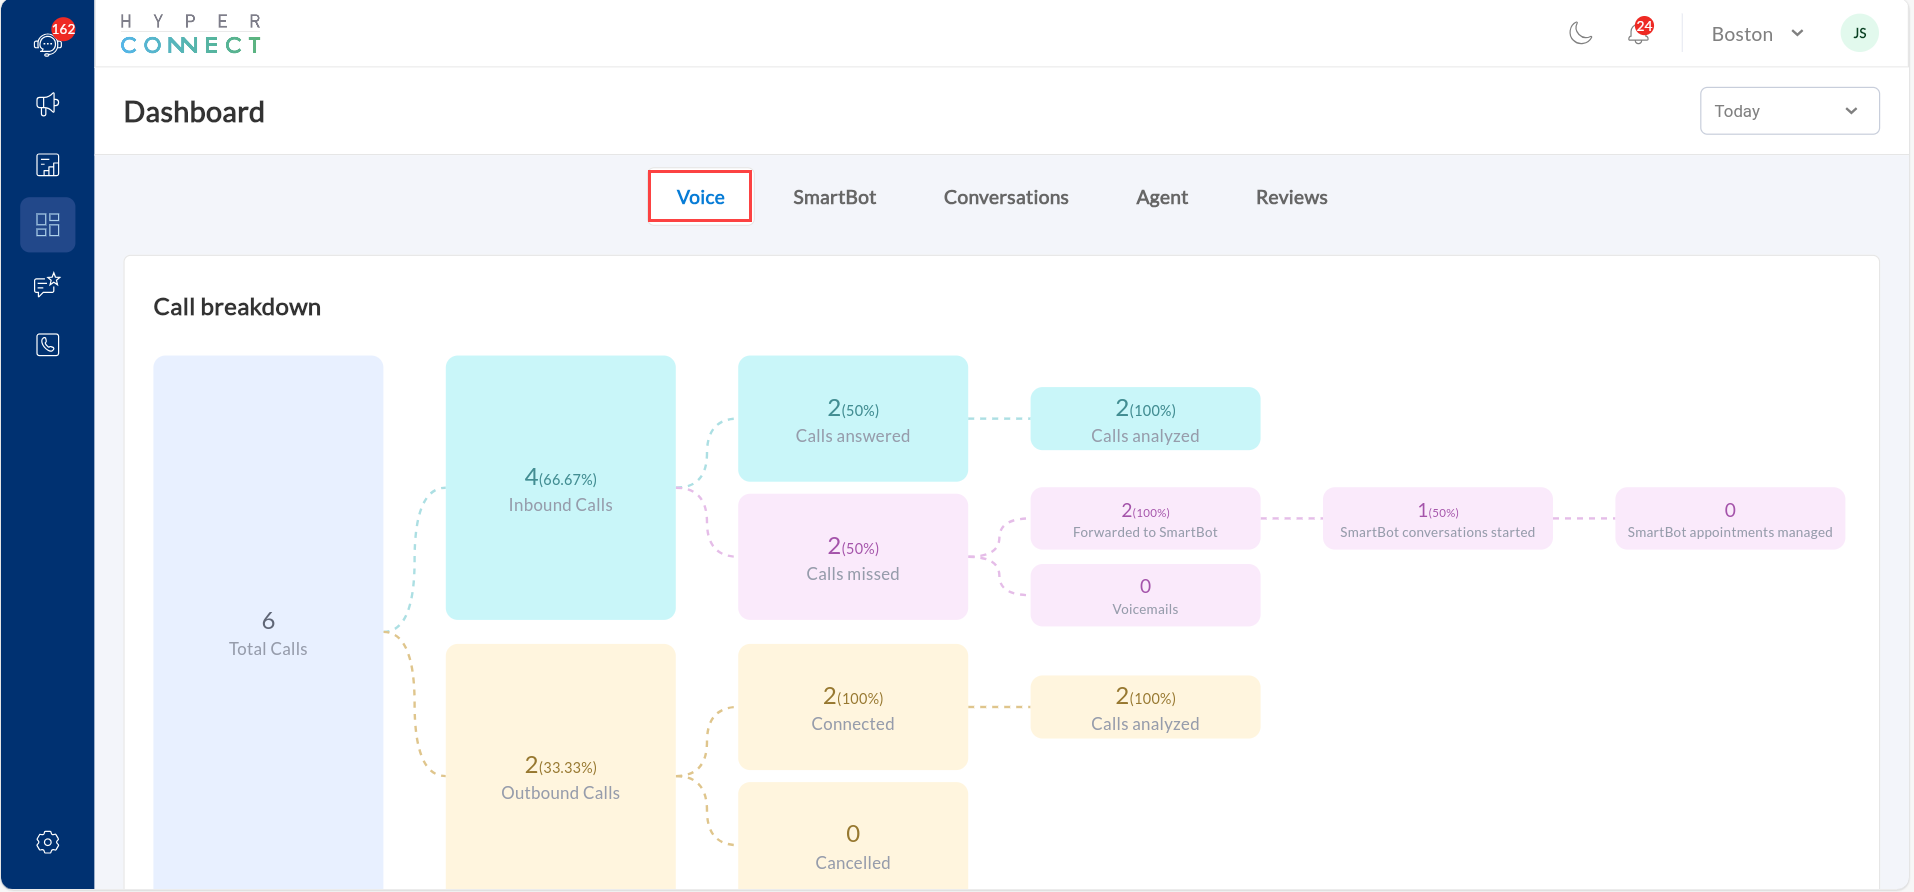Click the SmartBot conversations started card
Image resolution: width=1914 pixels, height=892 pixels.
[1437, 518]
